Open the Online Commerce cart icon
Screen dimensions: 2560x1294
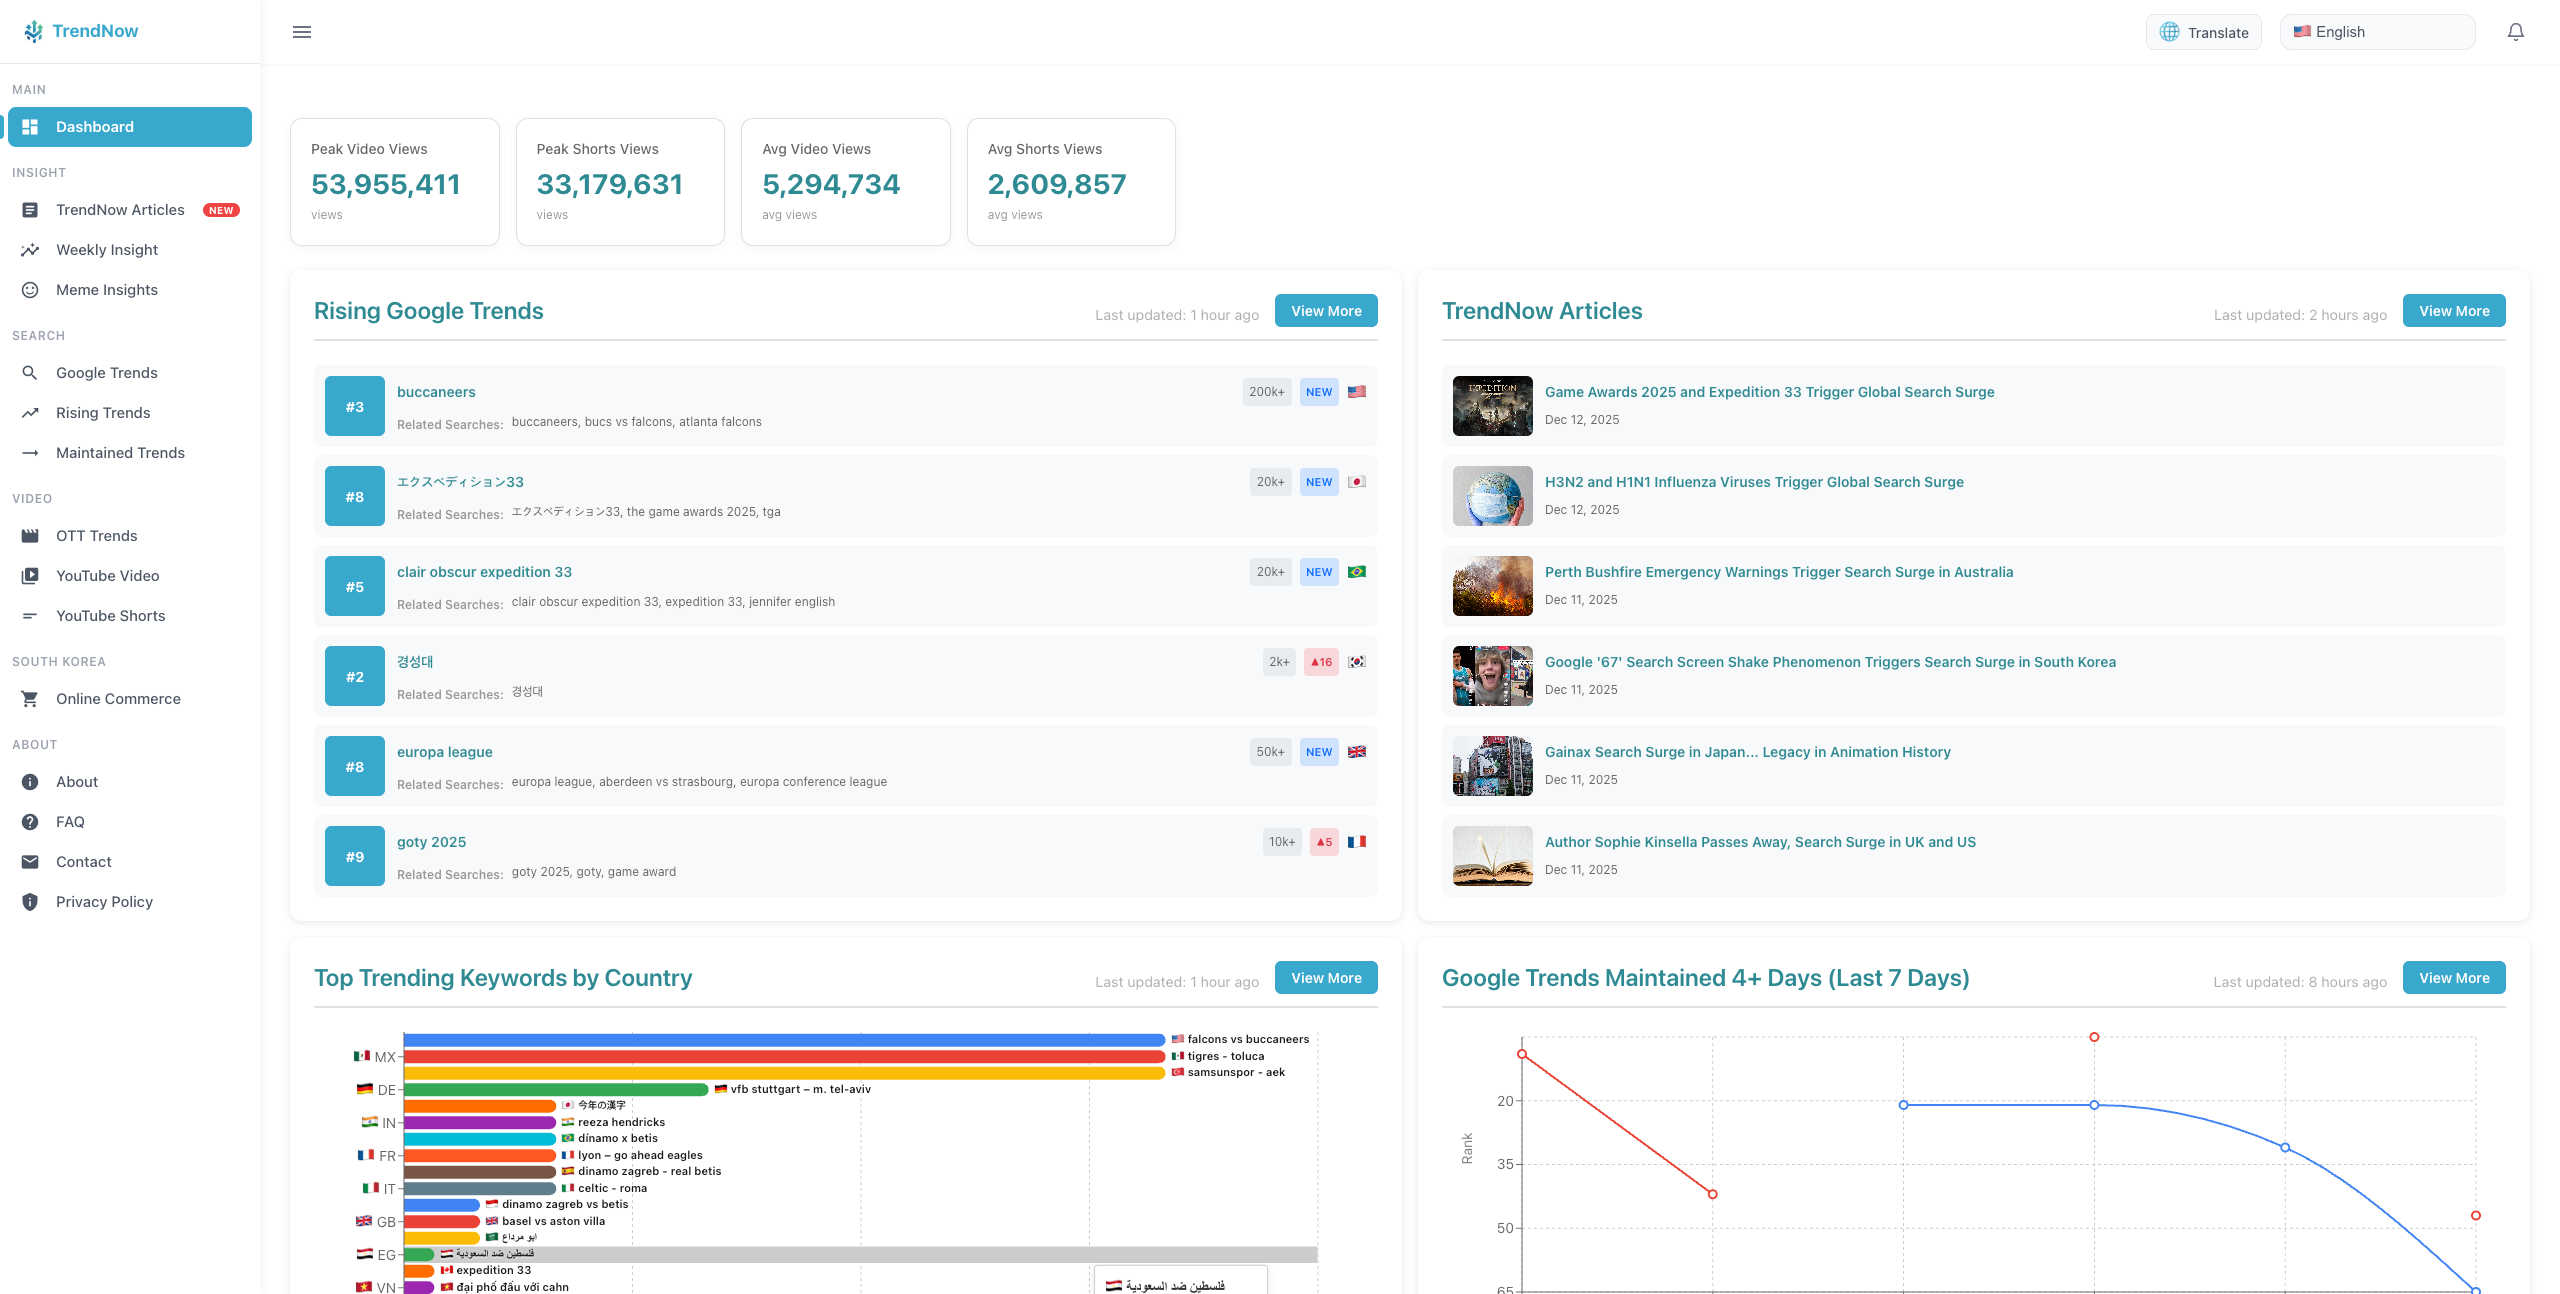tap(31, 698)
